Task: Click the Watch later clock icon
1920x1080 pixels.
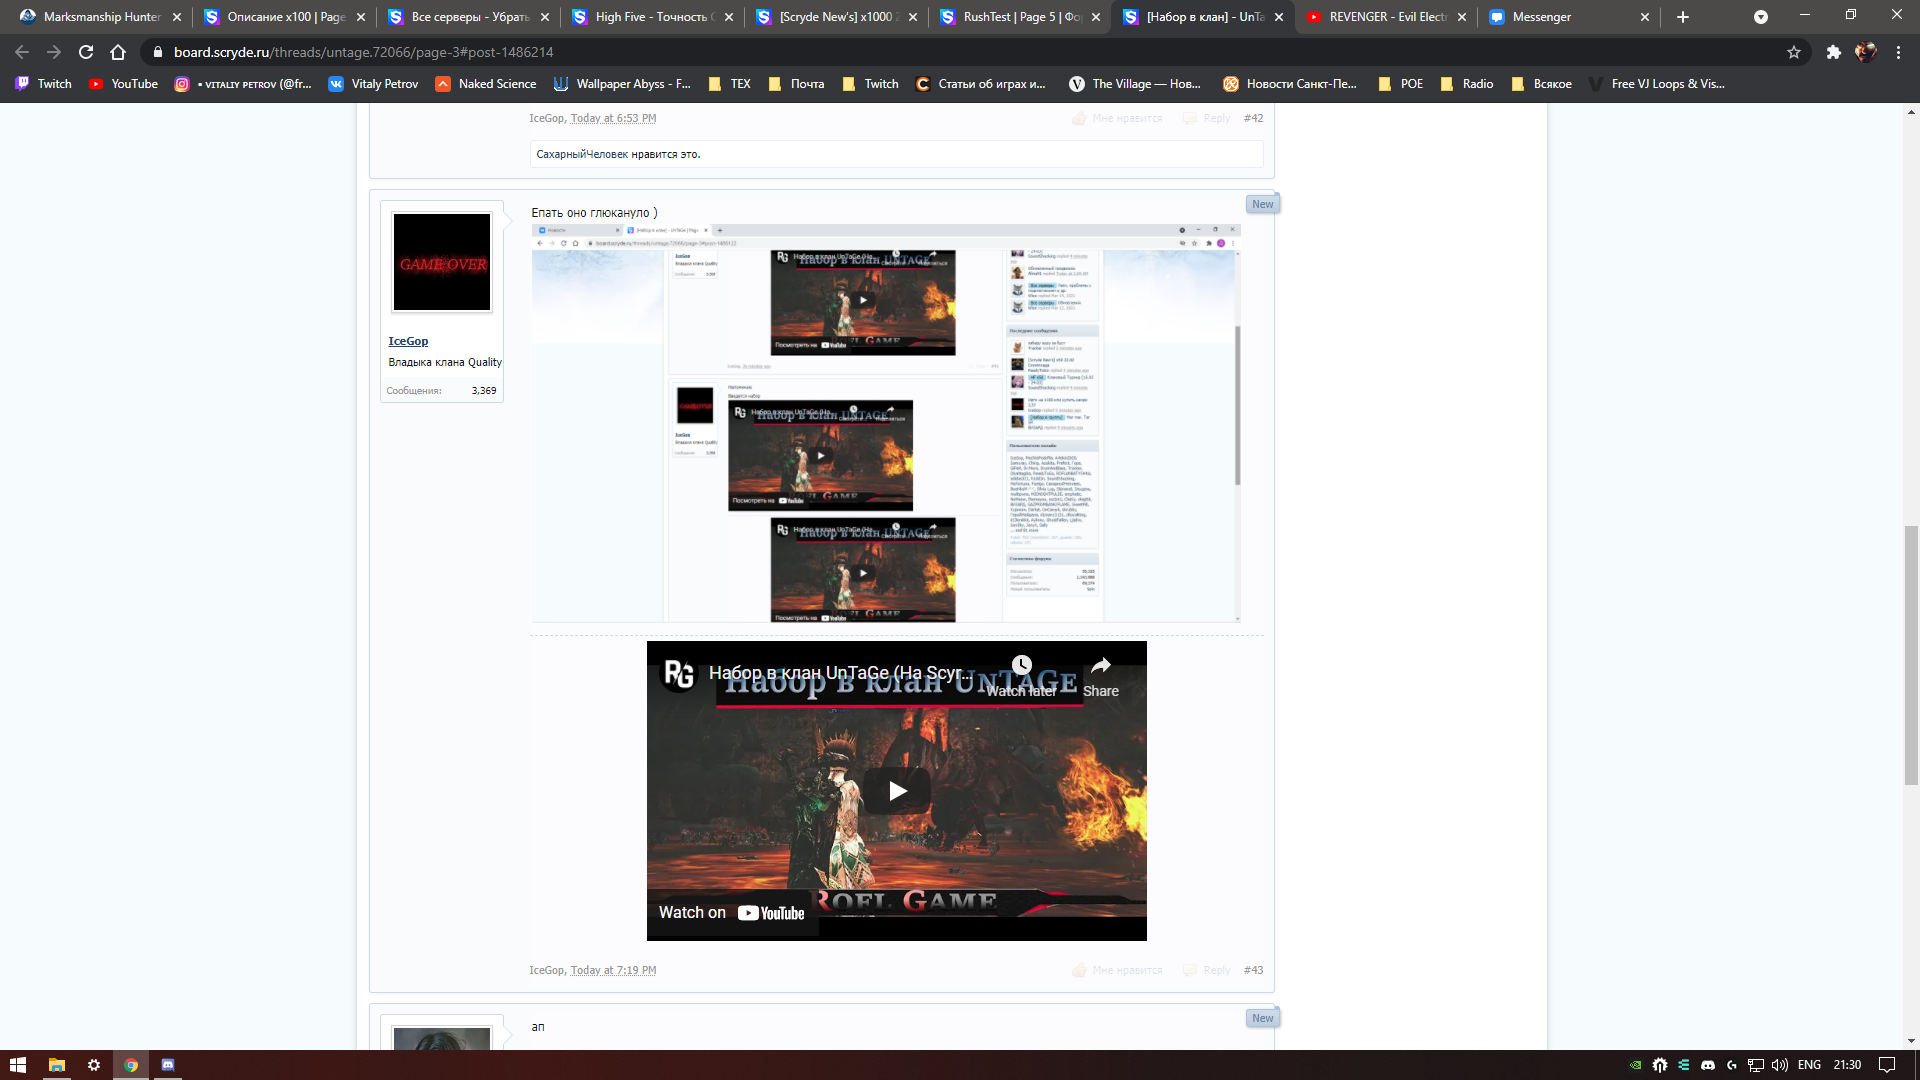Action: tap(1021, 666)
